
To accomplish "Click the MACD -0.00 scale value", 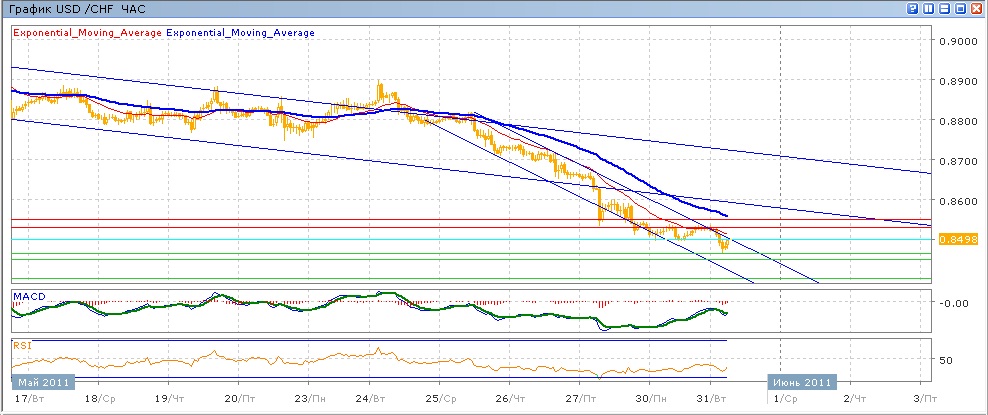I will (952, 303).
